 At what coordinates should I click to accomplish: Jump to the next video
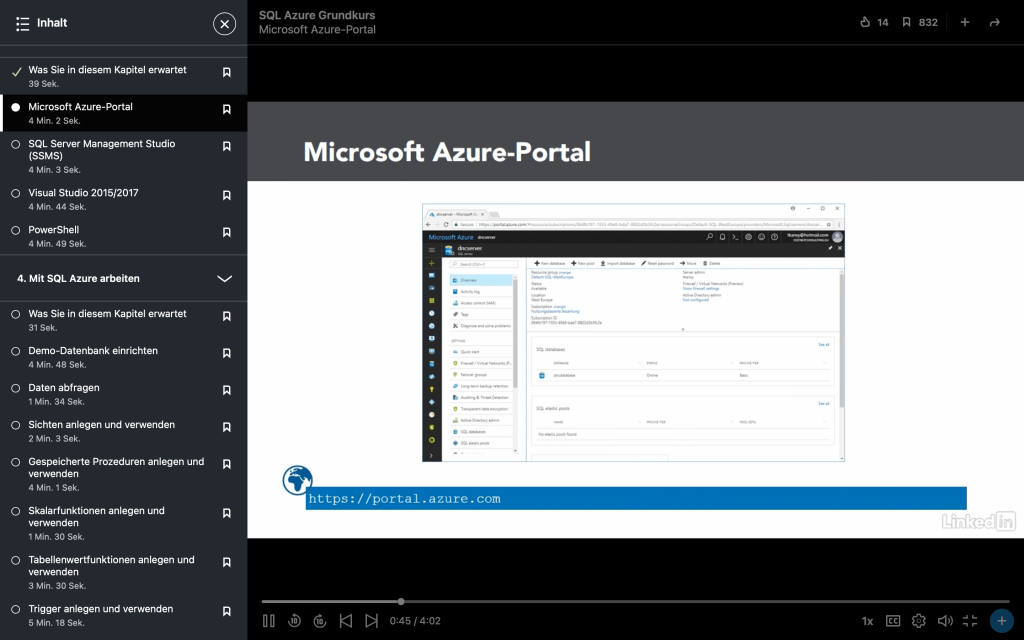pos(371,621)
